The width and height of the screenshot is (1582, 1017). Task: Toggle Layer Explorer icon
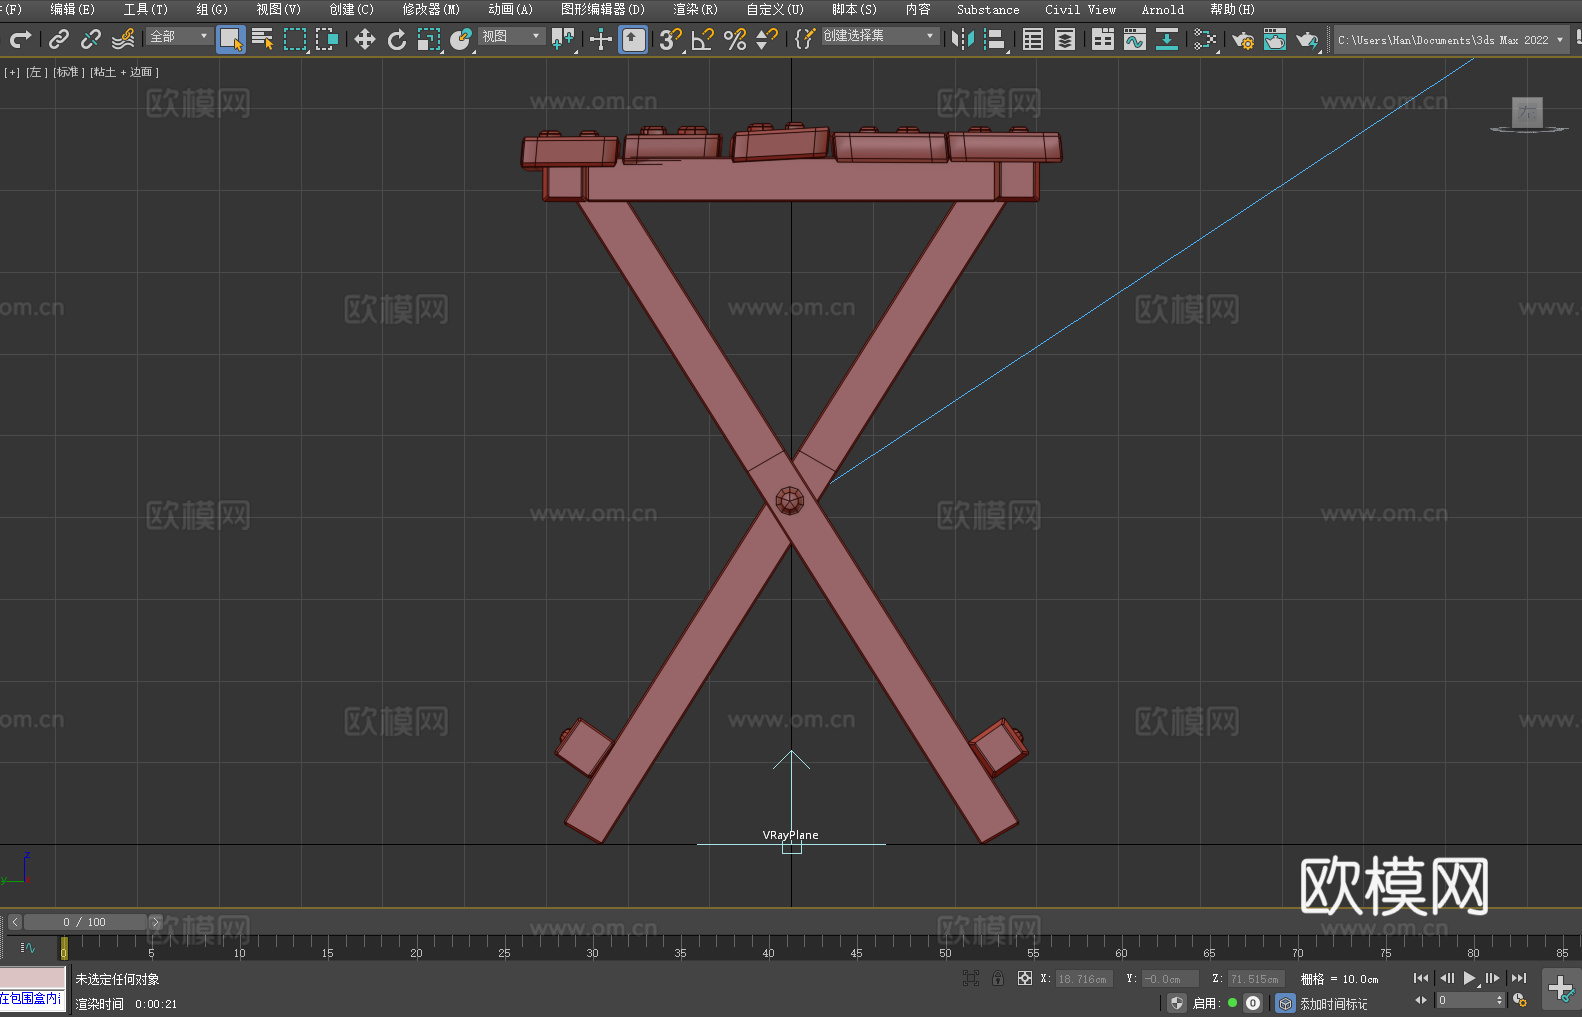coord(1065,39)
